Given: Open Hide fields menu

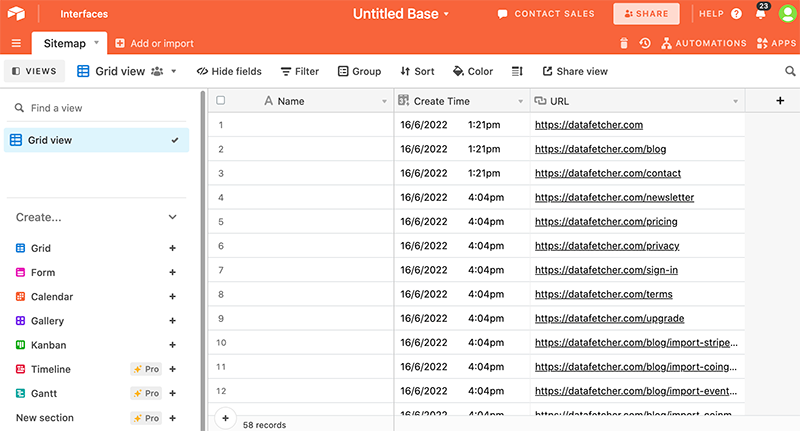Looking at the screenshot, I should [x=229, y=71].
